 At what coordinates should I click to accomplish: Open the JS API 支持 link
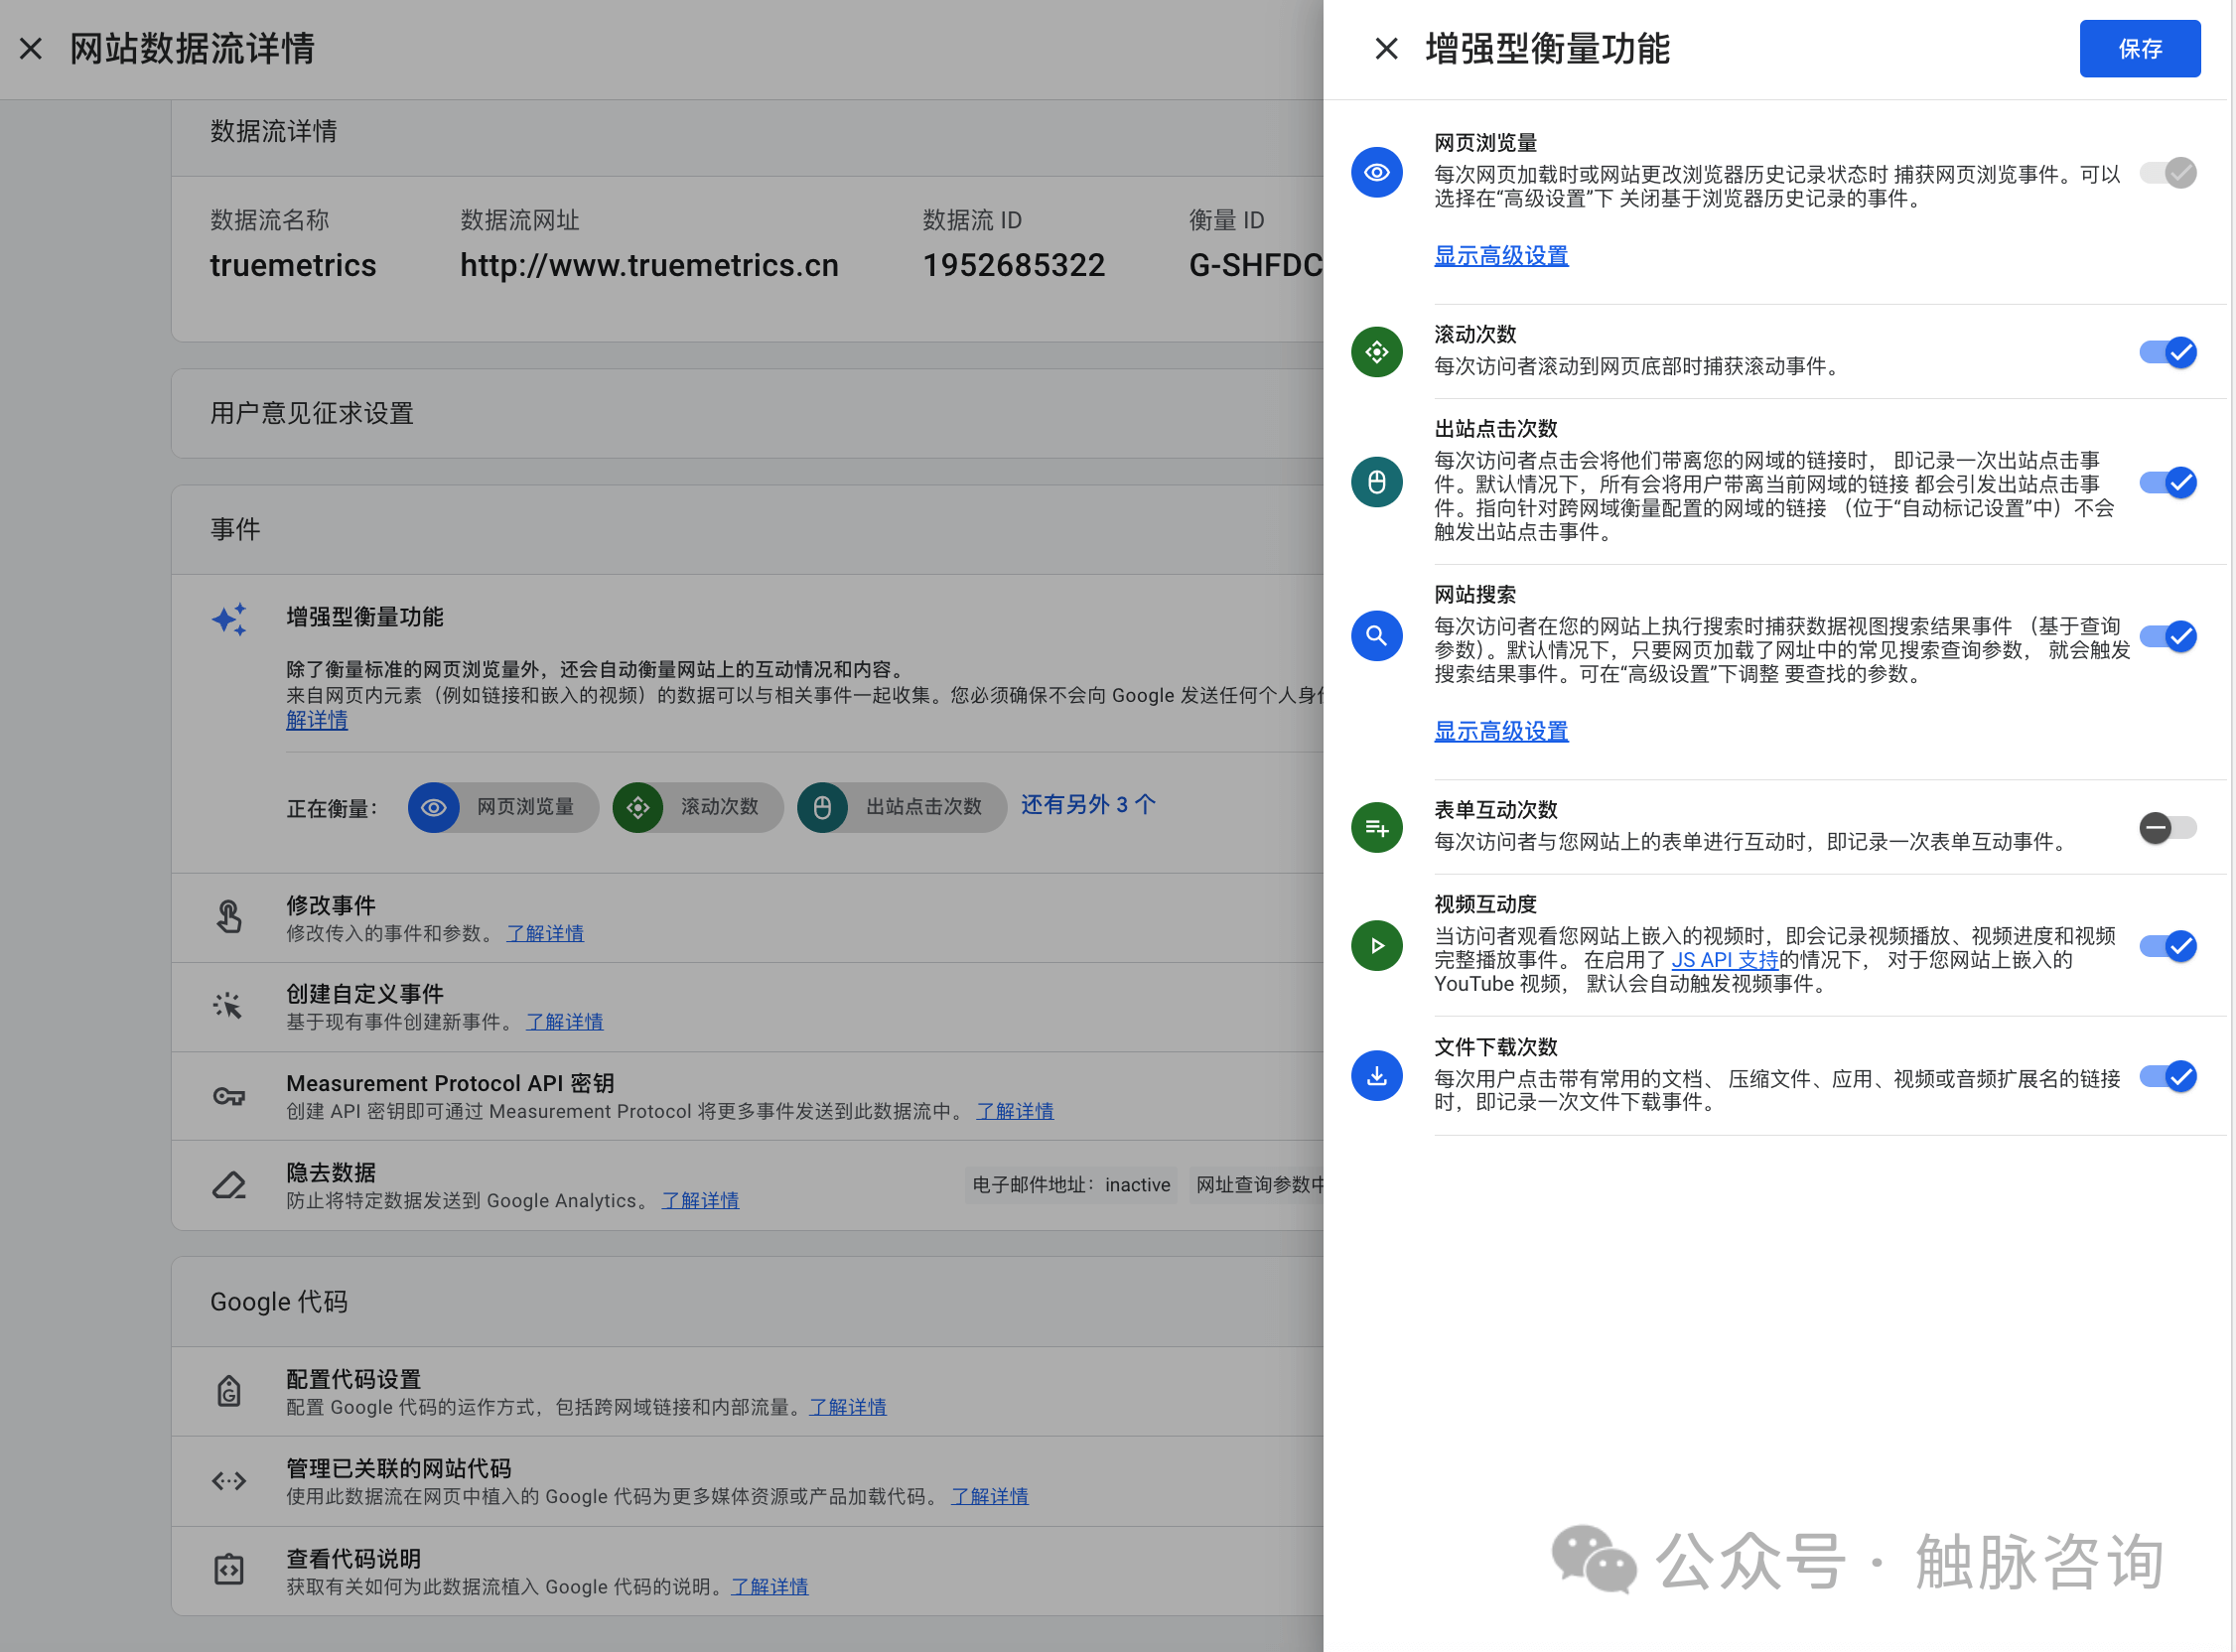pos(1725,960)
